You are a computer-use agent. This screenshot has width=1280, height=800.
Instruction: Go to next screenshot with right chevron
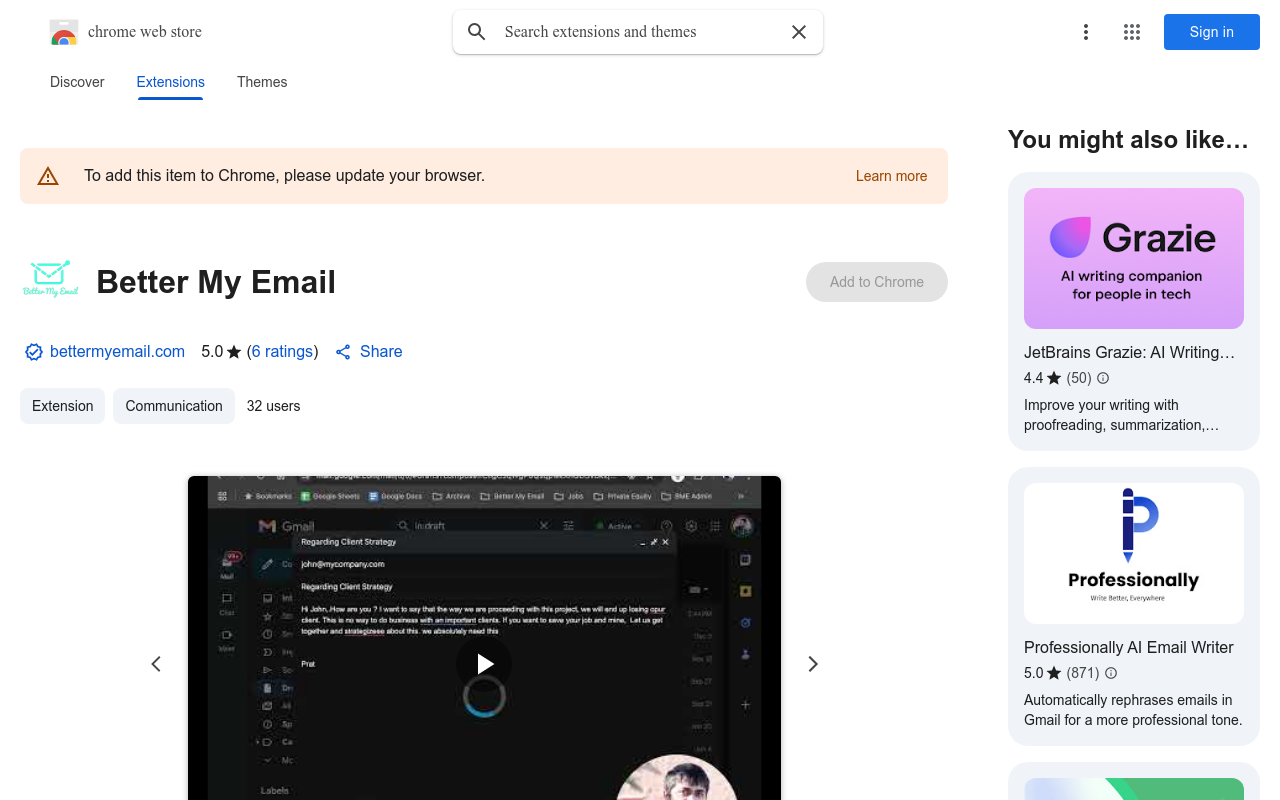pos(813,664)
